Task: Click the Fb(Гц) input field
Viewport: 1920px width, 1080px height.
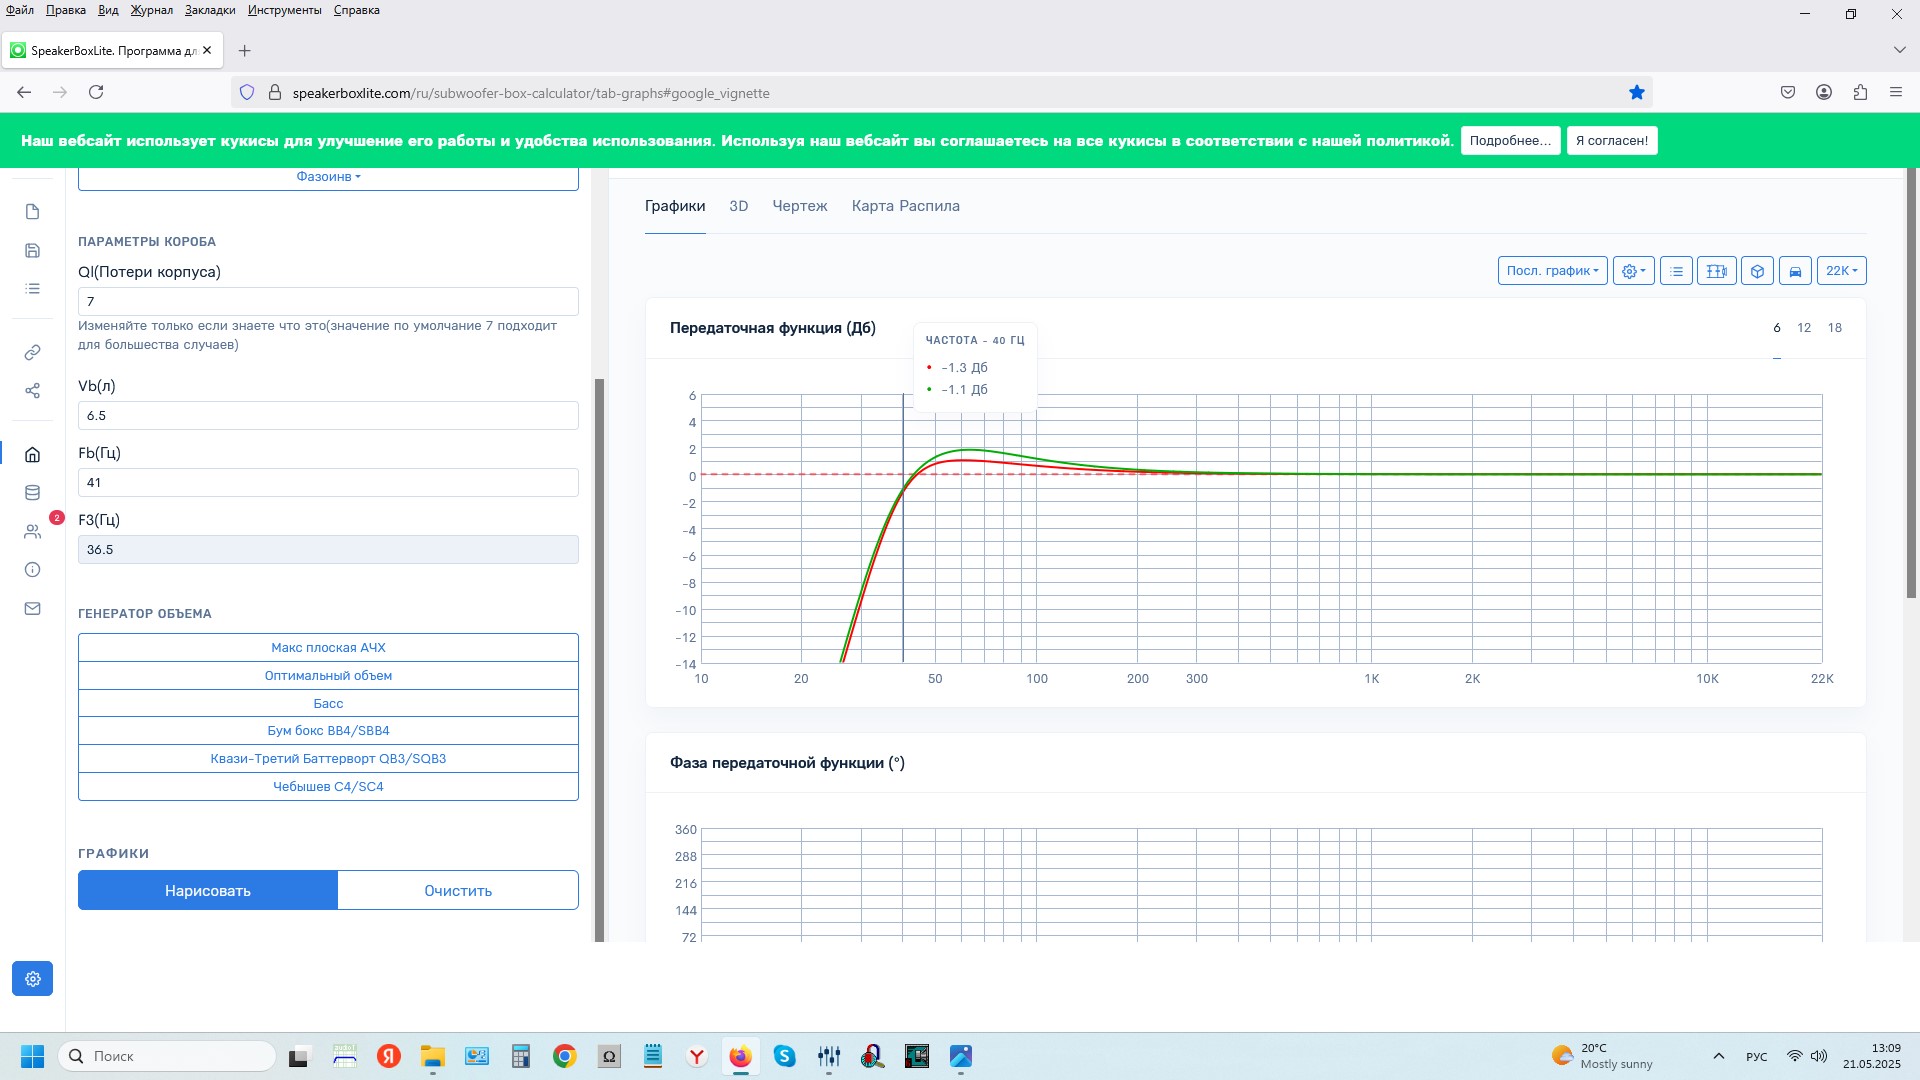Action: (x=328, y=483)
